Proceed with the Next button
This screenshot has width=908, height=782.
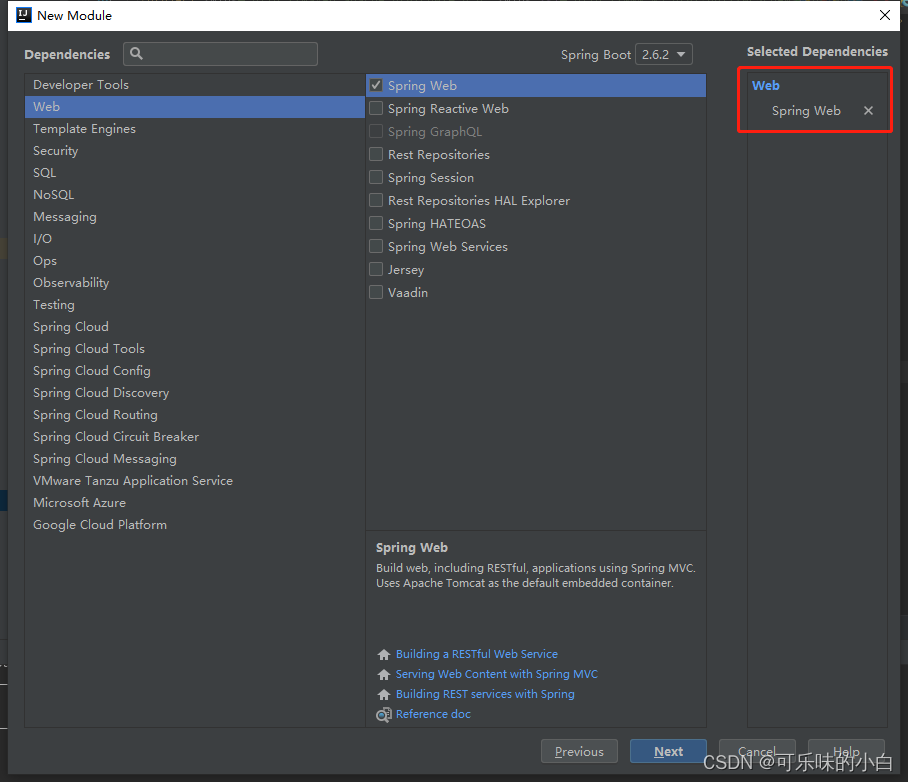tap(668, 751)
